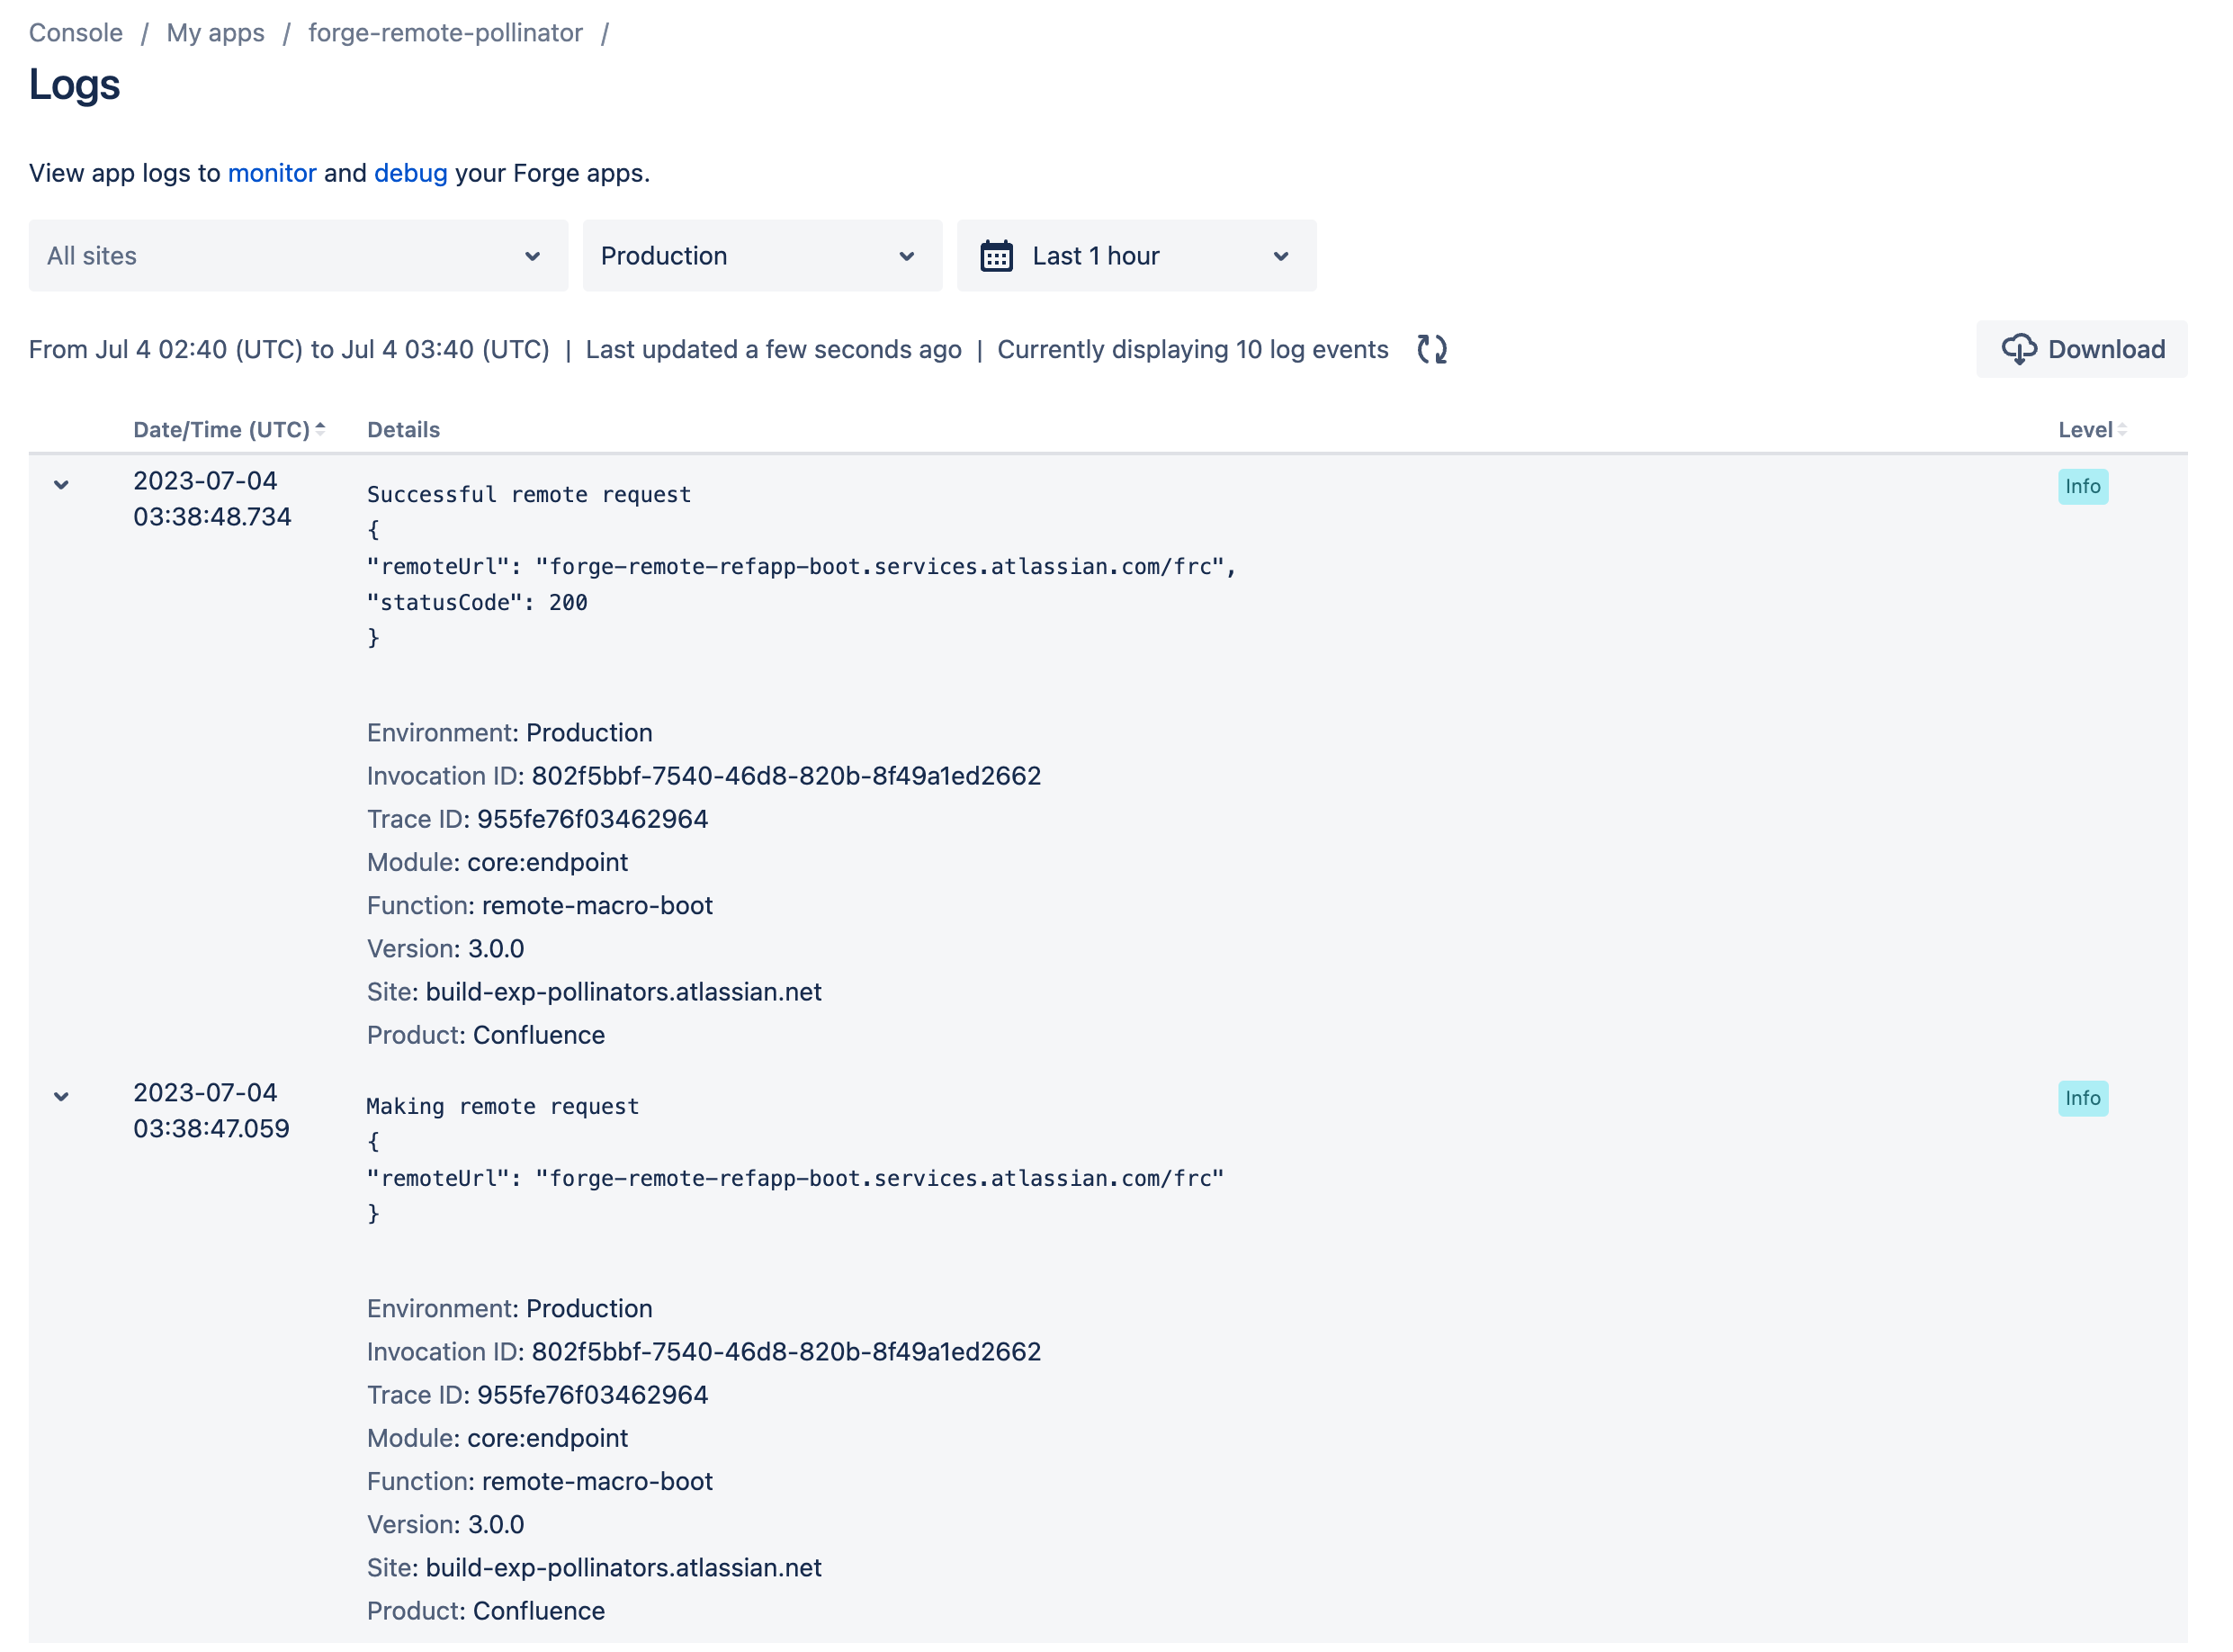Click the calendar/date range icon
The width and height of the screenshot is (2233, 1652).
pyautogui.click(x=996, y=256)
